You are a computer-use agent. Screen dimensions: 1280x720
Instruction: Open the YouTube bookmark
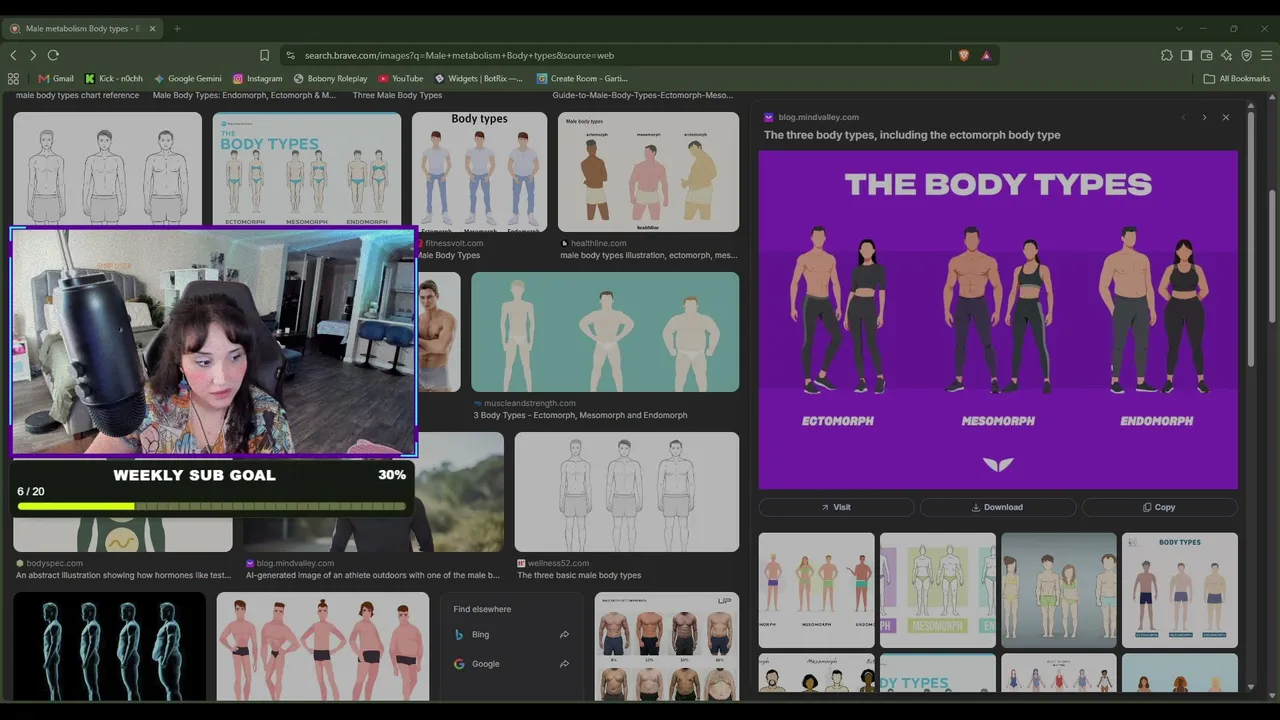(x=400, y=78)
